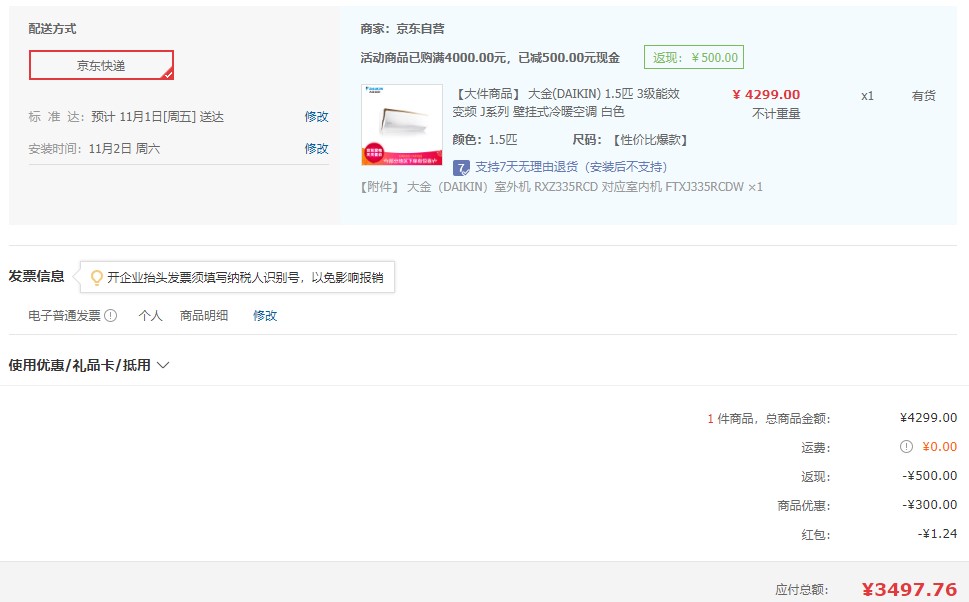Click the 附件 室外机 RXZ335RCD accessory line
The width and height of the screenshot is (969, 602).
[562, 187]
